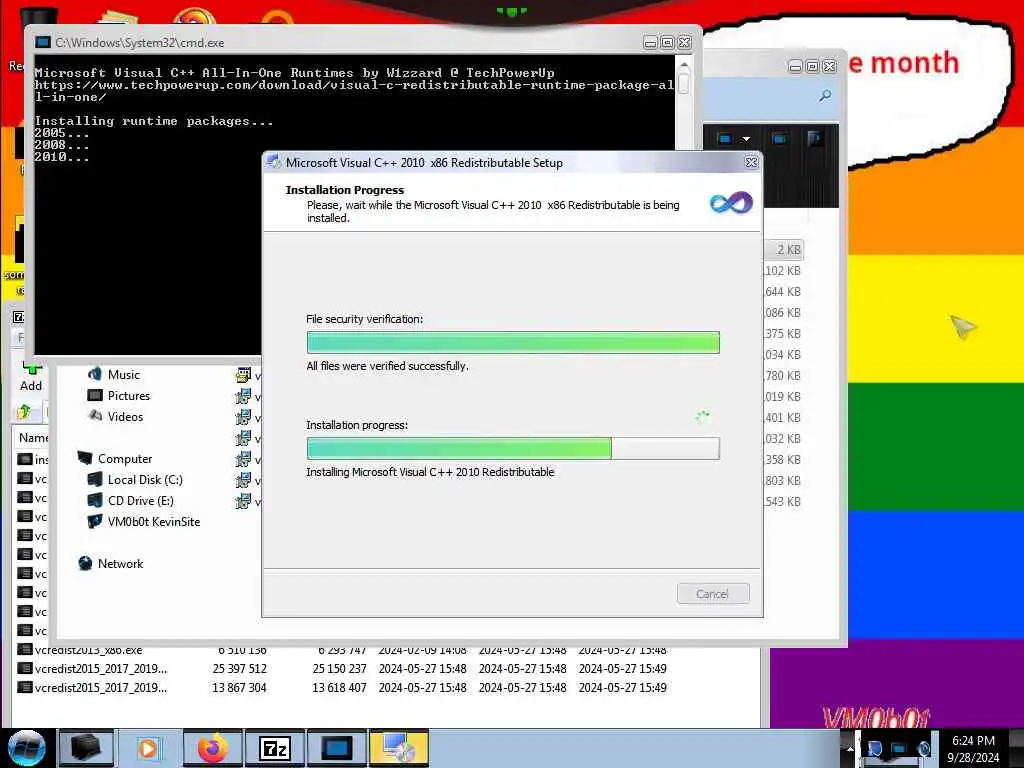Click the 2 KB size cell in Explorer
Screen dimensions: 1024x768
788,249
